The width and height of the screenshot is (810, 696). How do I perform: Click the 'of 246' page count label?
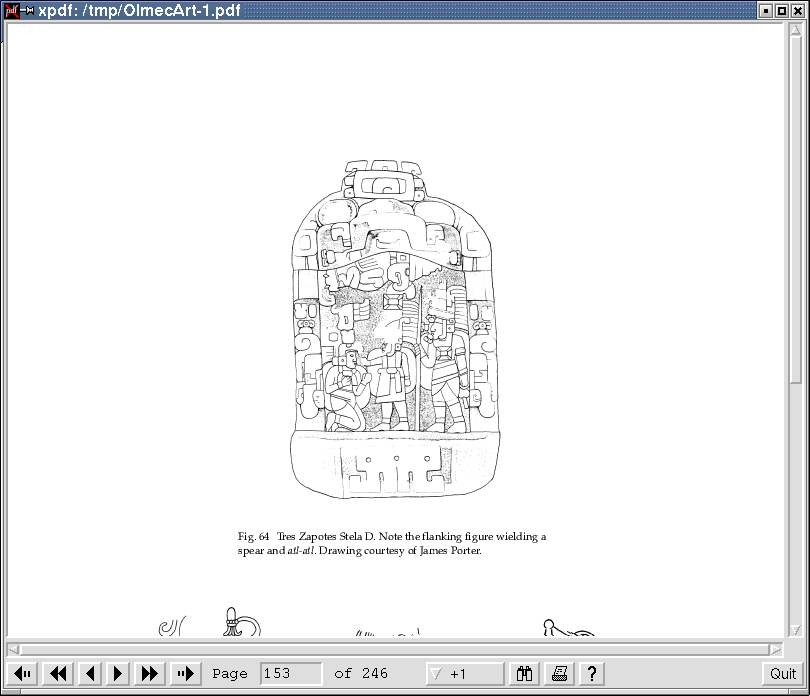click(361, 673)
